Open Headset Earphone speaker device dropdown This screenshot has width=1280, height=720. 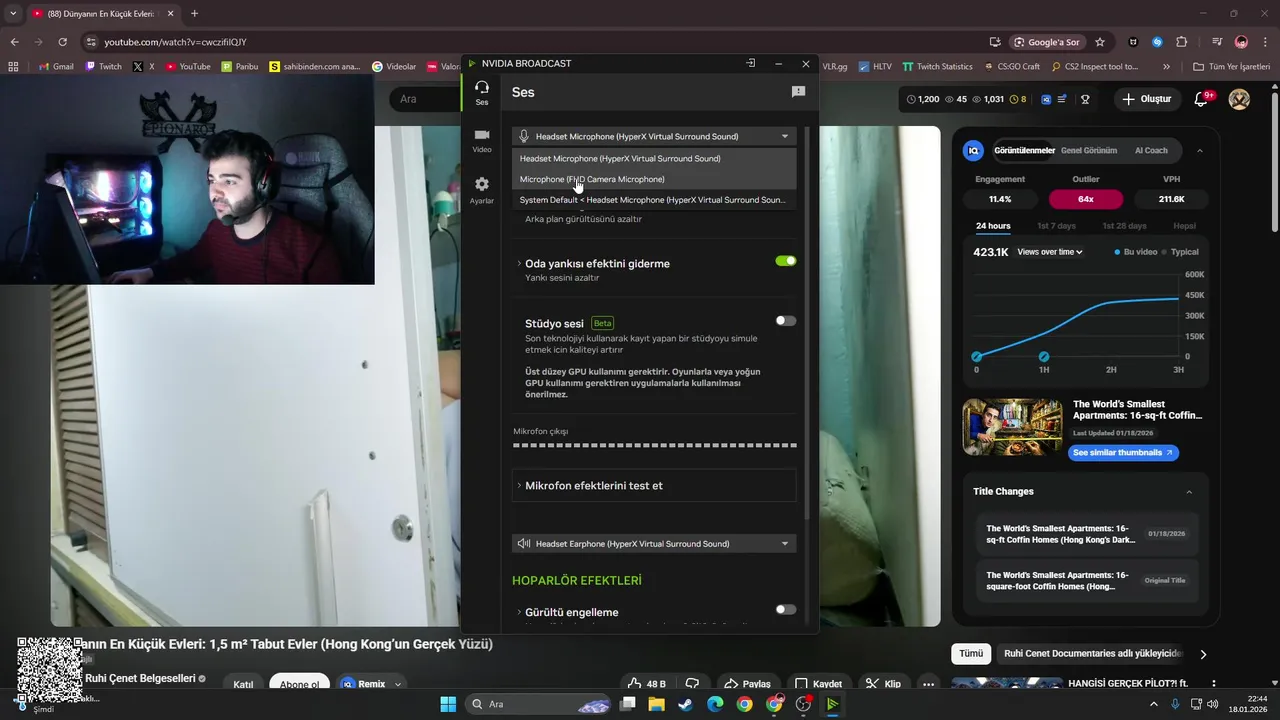point(654,543)
